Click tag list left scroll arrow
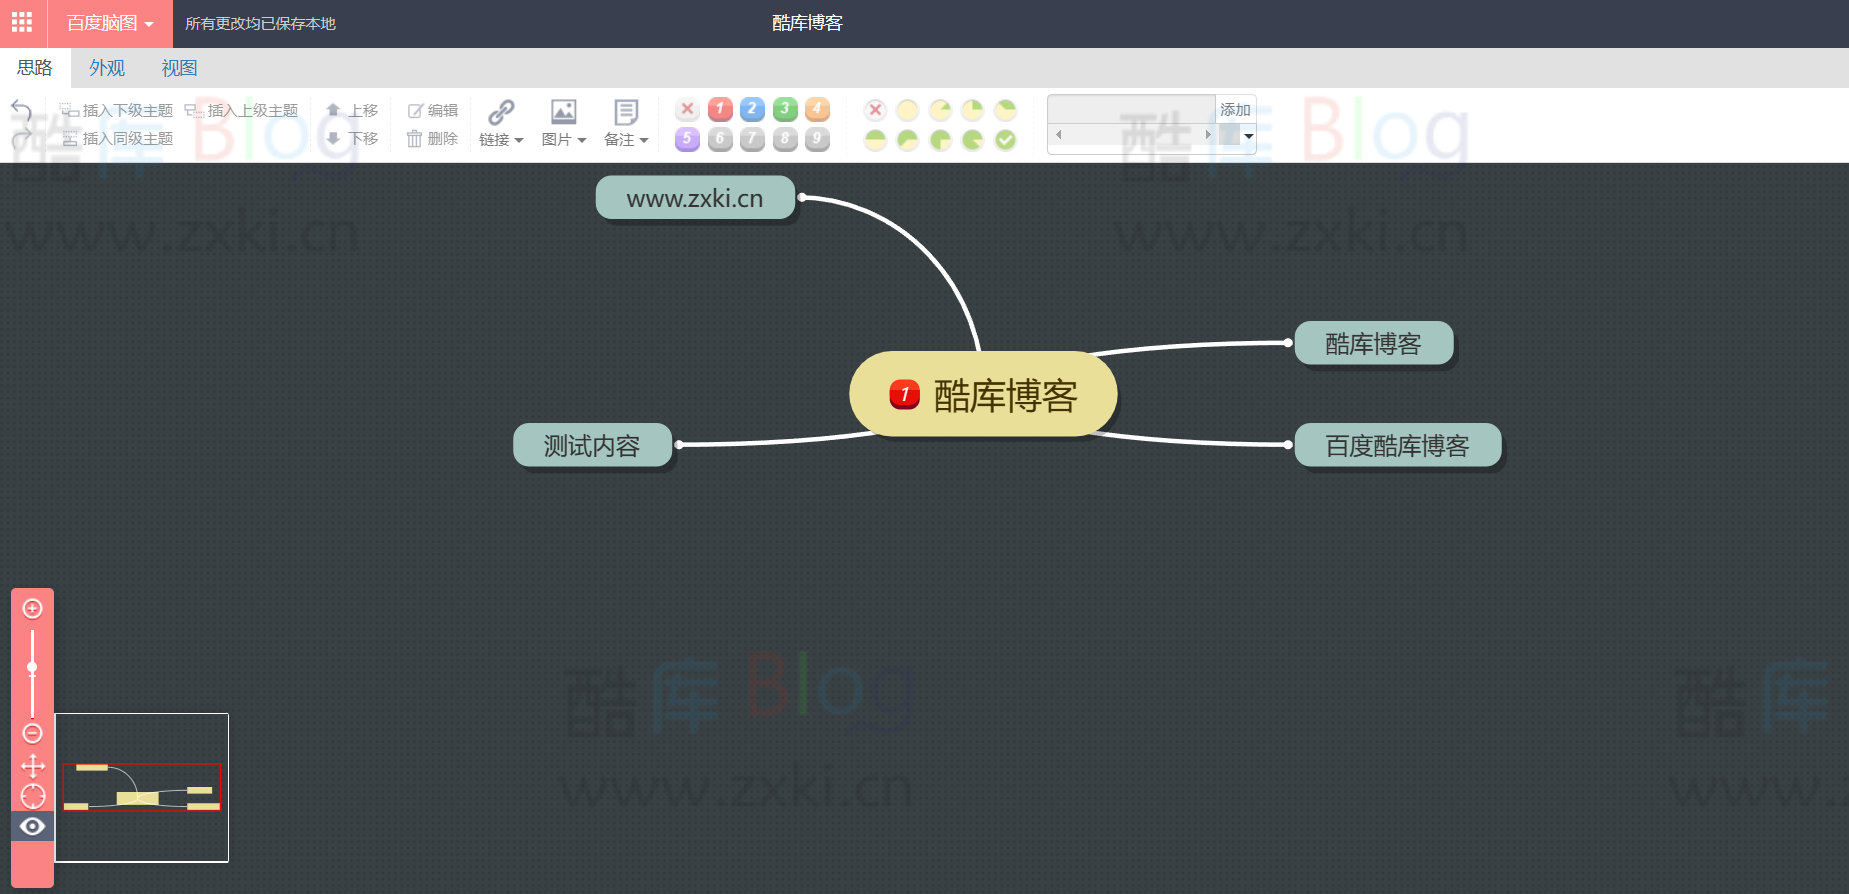1849x894 pixels. [x=1058, y=134]
